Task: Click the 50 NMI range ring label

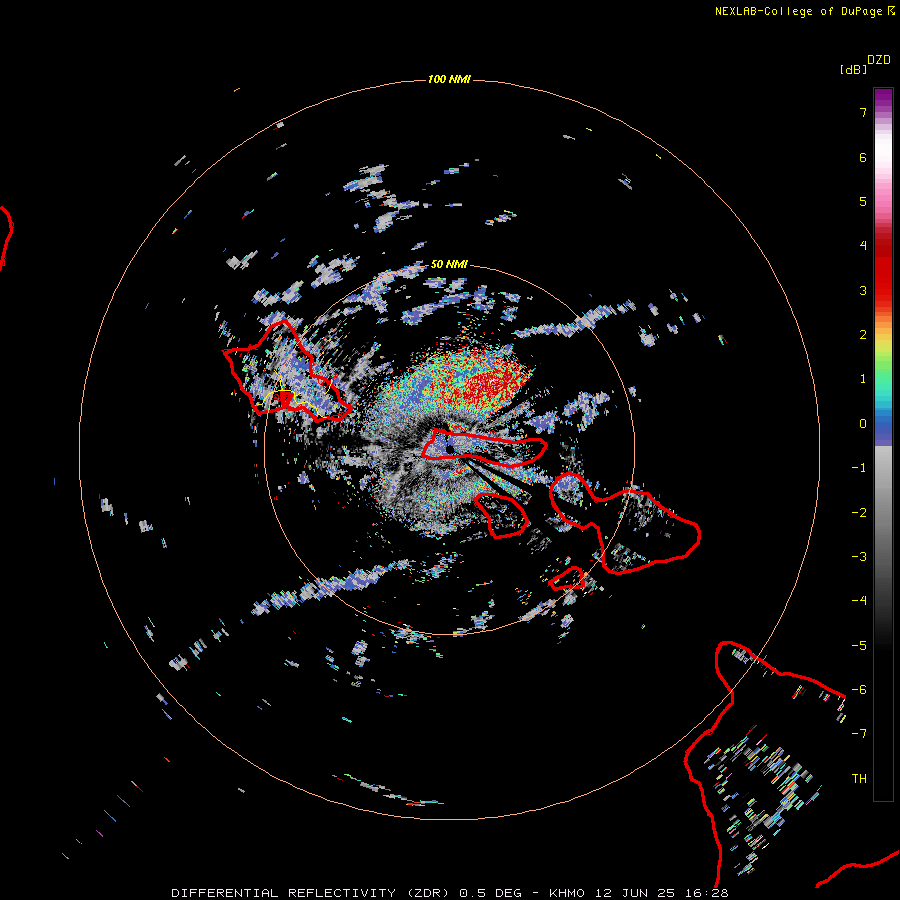Action: (449, 264)
